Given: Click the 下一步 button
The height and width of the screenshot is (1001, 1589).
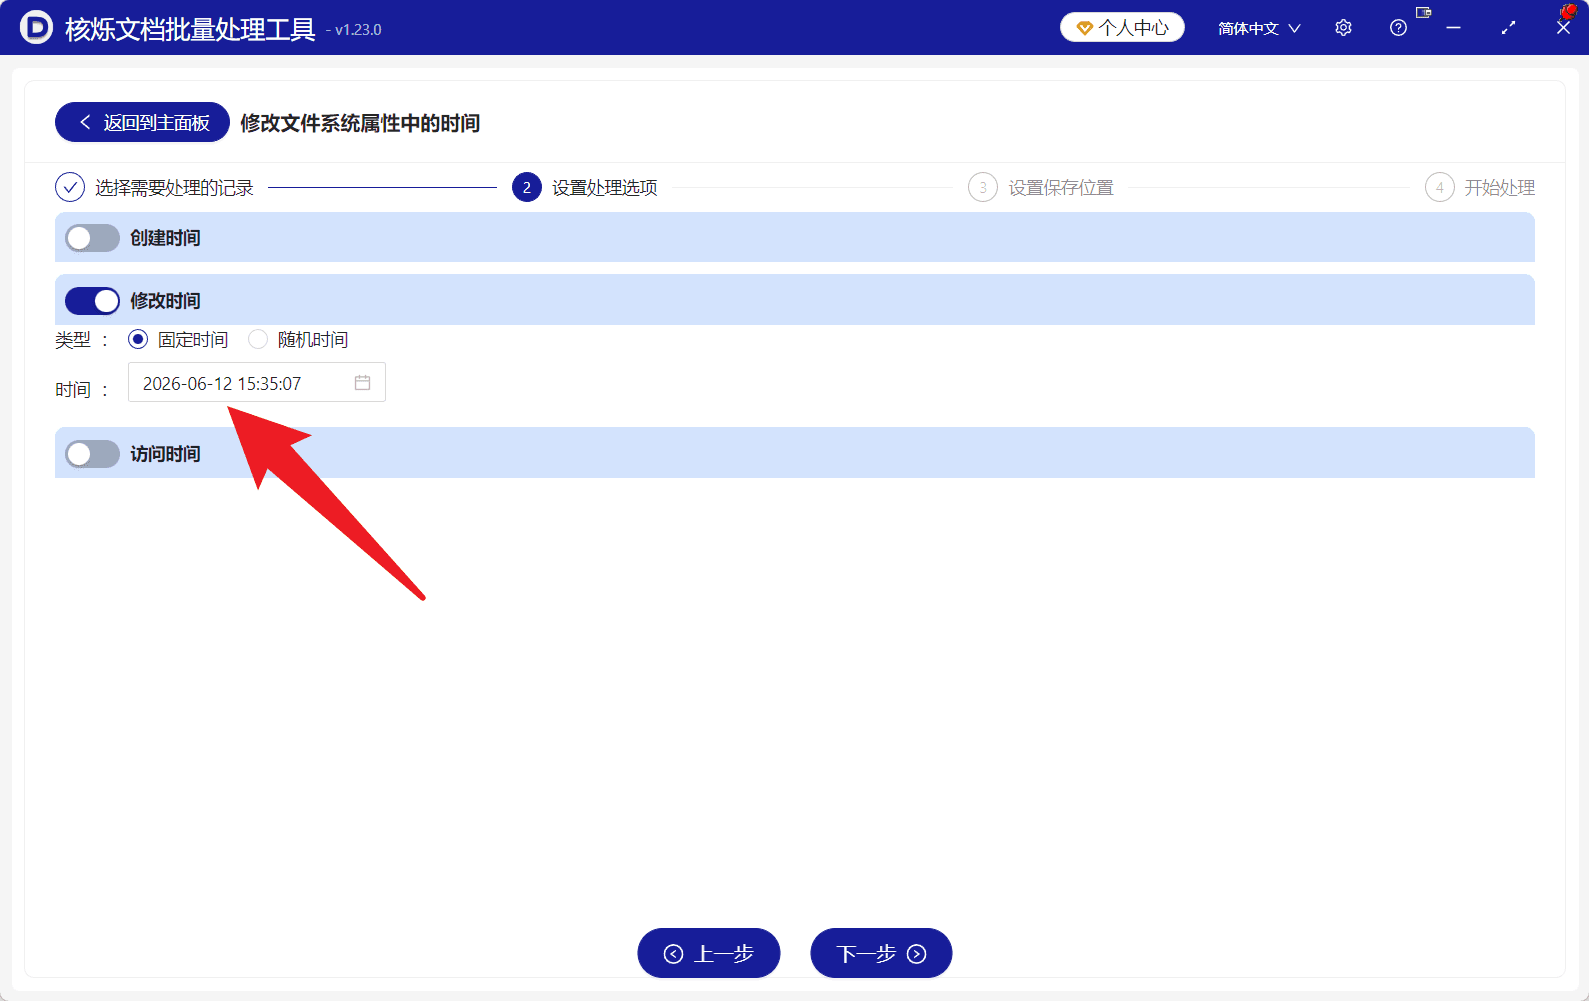Looking at the screenshot, I should coord(881,953).
